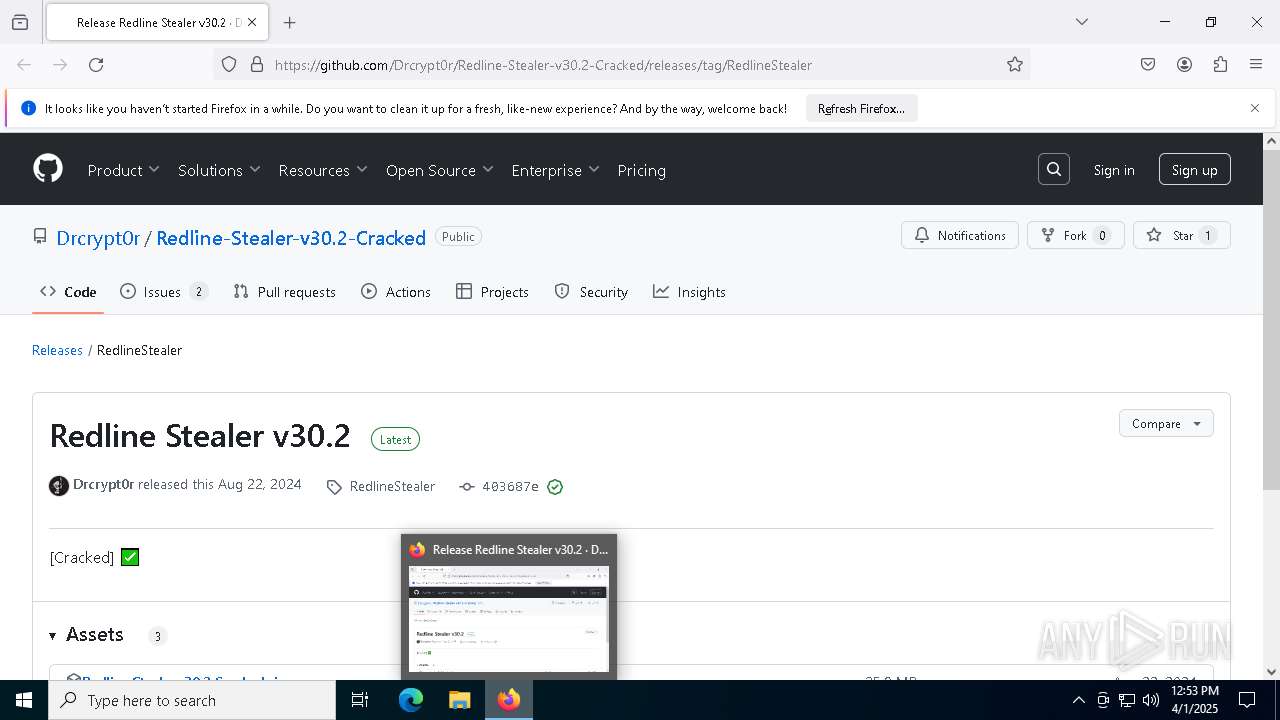
Task: Open the Firefox account icon
Action: tap(1184, 65)
